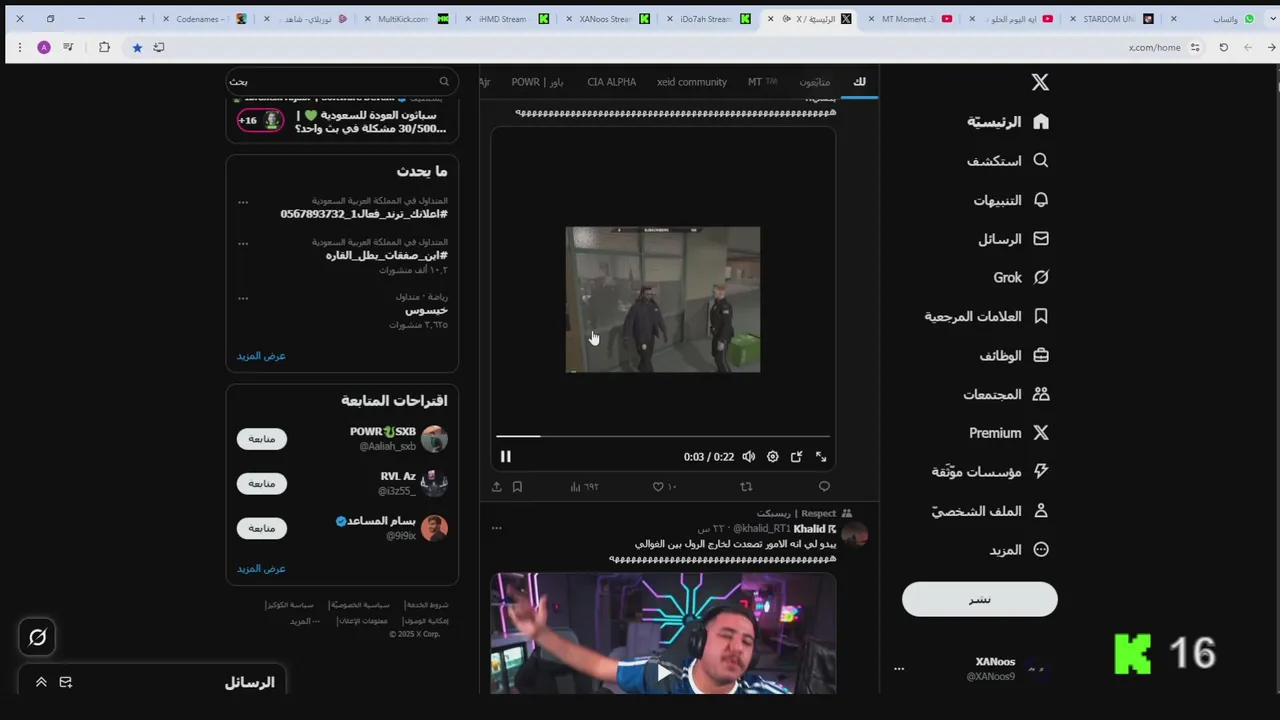The image size is (1280, 720).
Task: Like the video post with 10 likes
Action: (x=665, y=487)
